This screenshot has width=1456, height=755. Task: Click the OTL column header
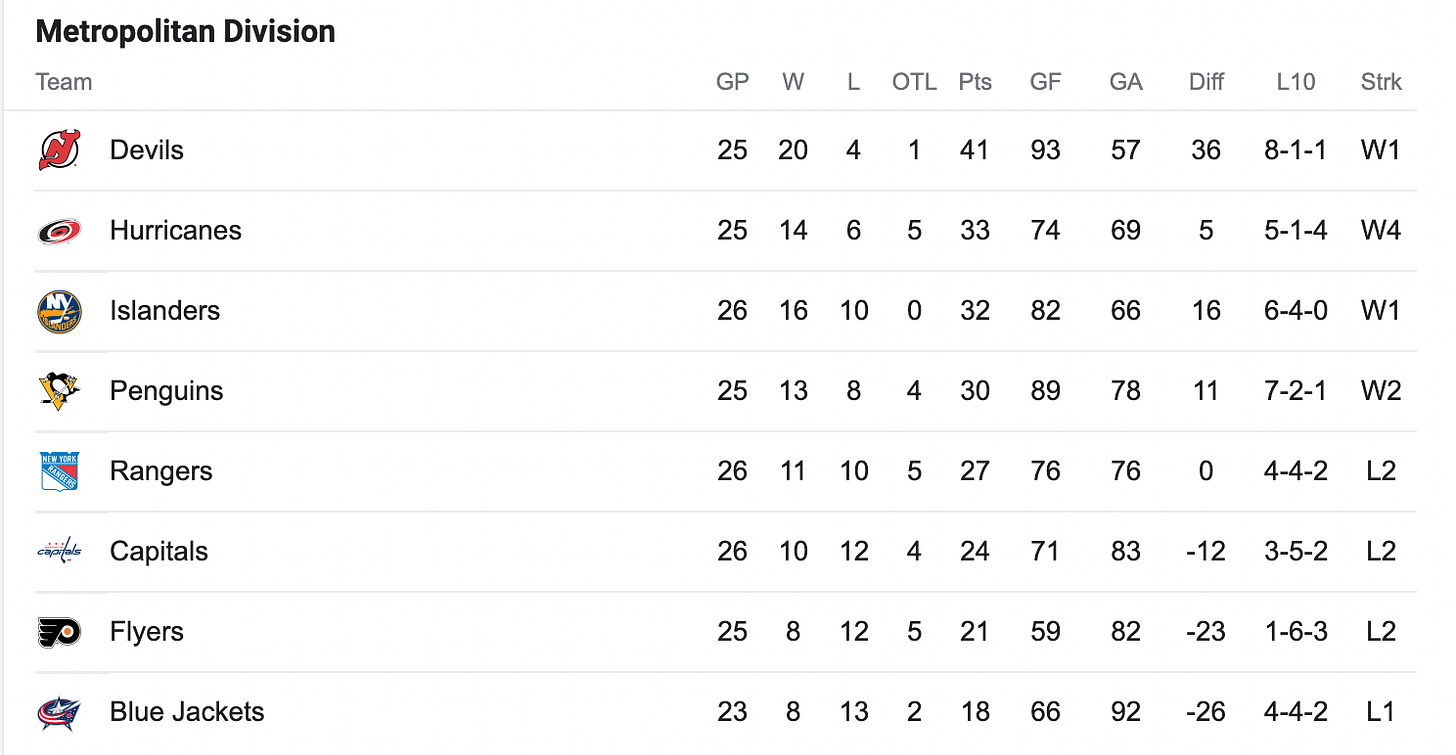coord(914,82)
